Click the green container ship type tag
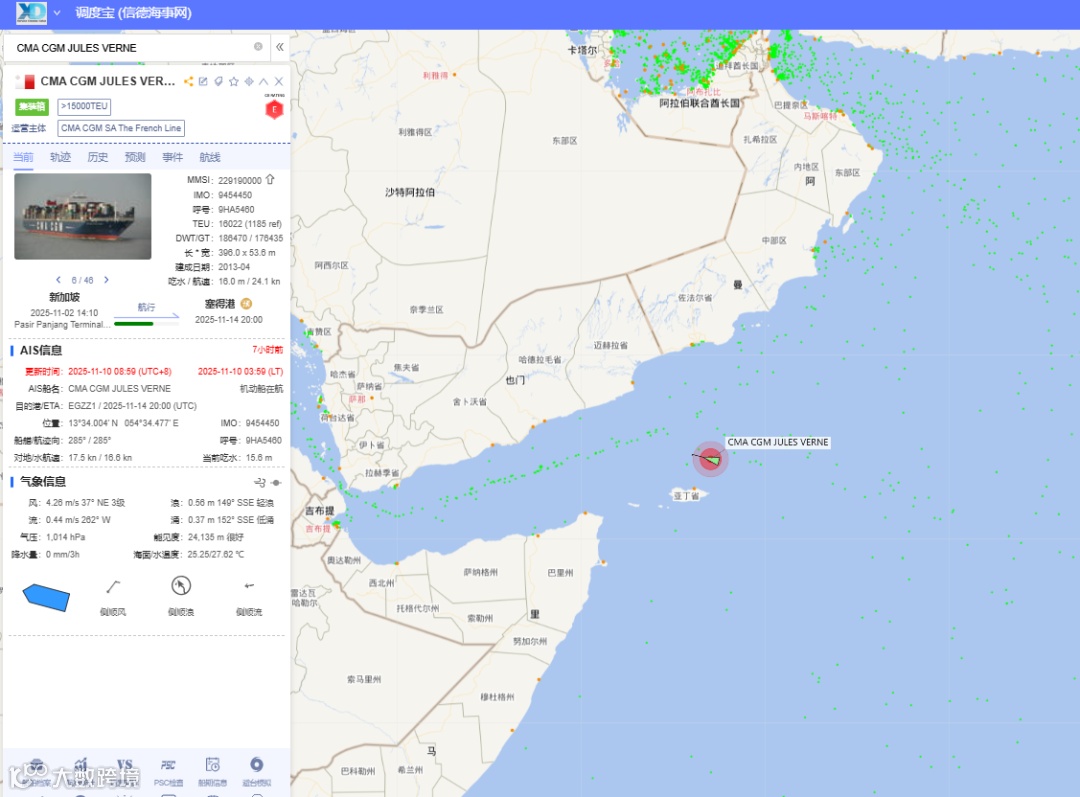Image resolution: width=1080 pixels, height=797 pixels. coord(32,106)
